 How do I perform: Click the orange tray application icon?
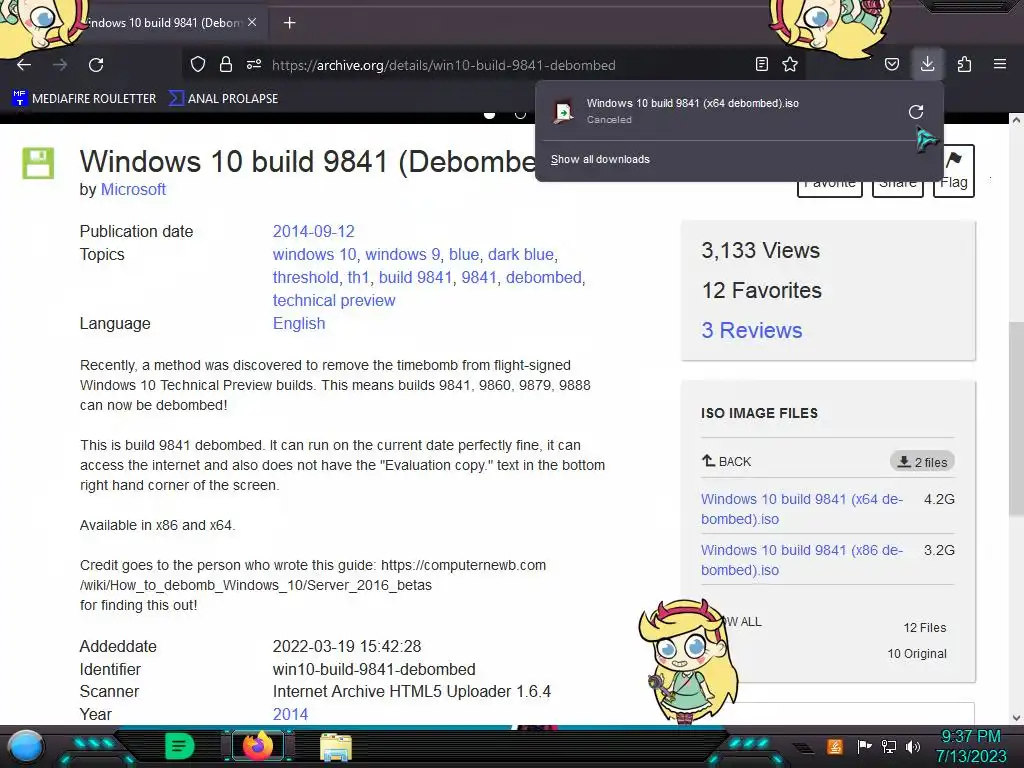point(835,746)
